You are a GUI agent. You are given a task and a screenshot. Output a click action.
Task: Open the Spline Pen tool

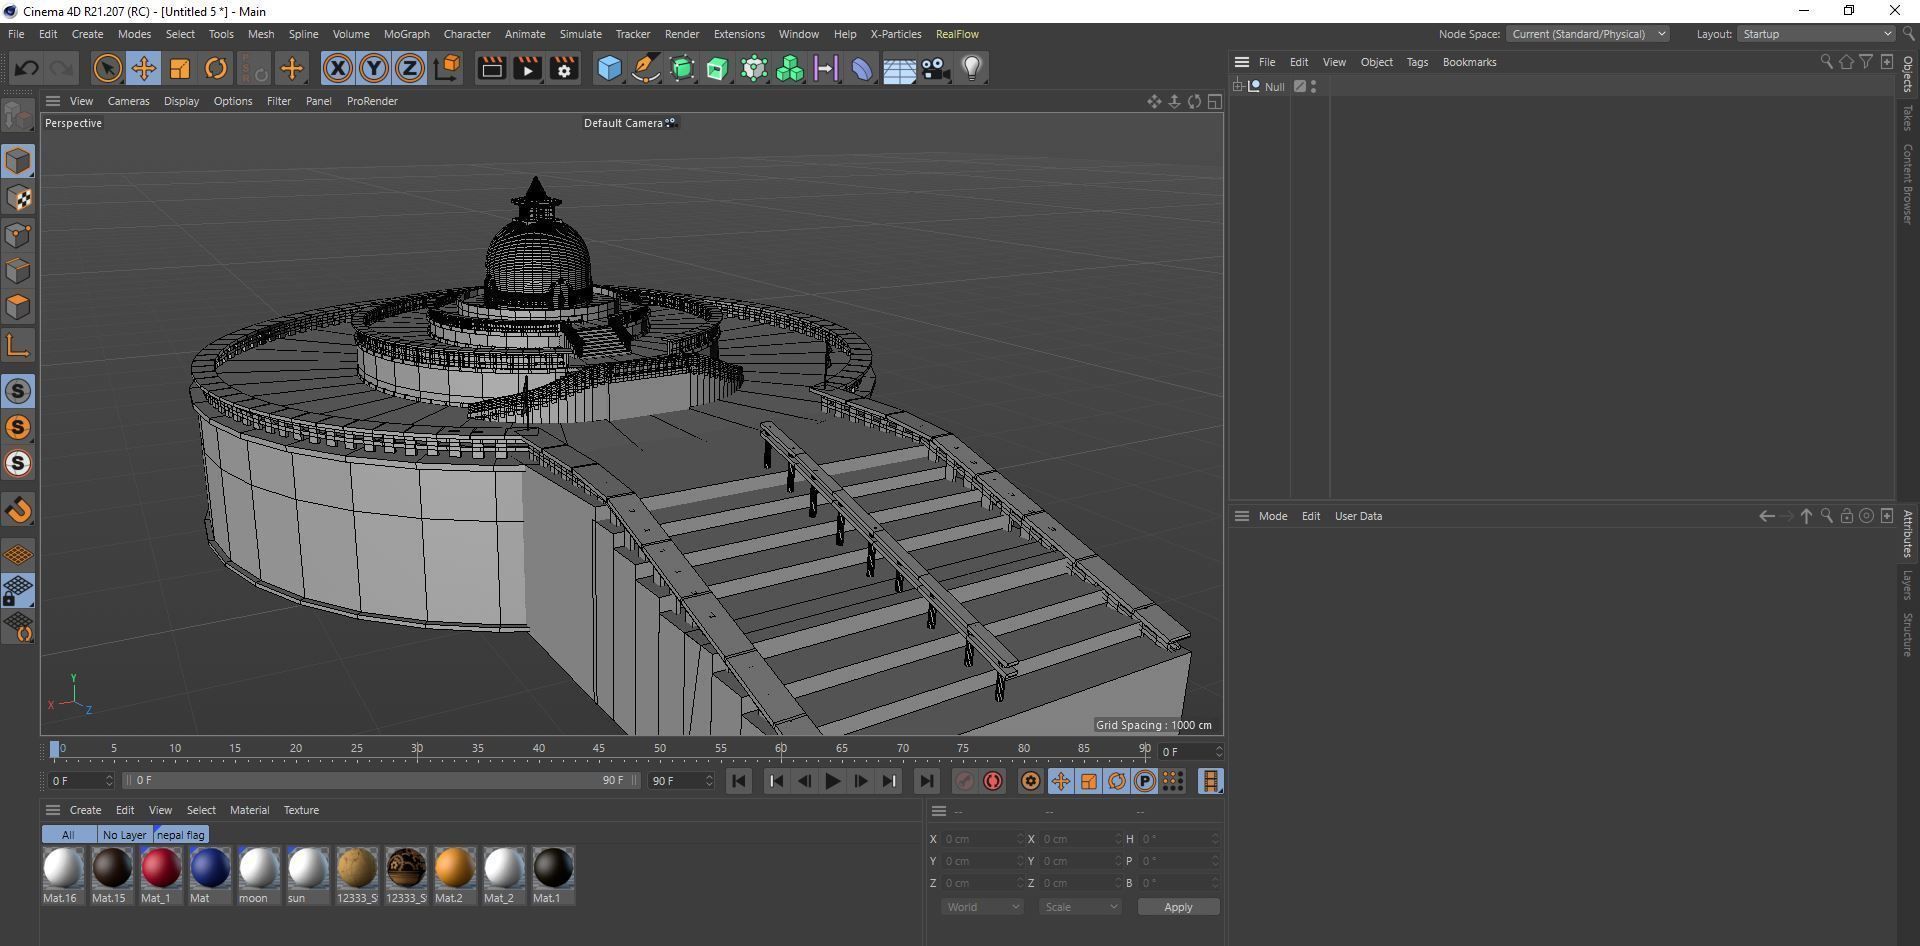click(x=646, y=68)
